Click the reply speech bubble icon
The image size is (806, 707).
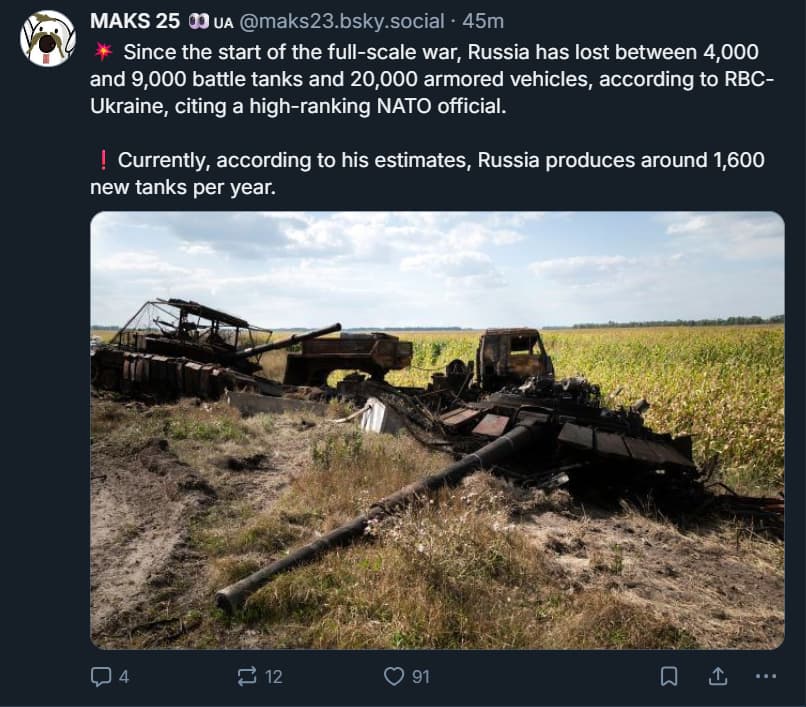click(x=101, y=677)
